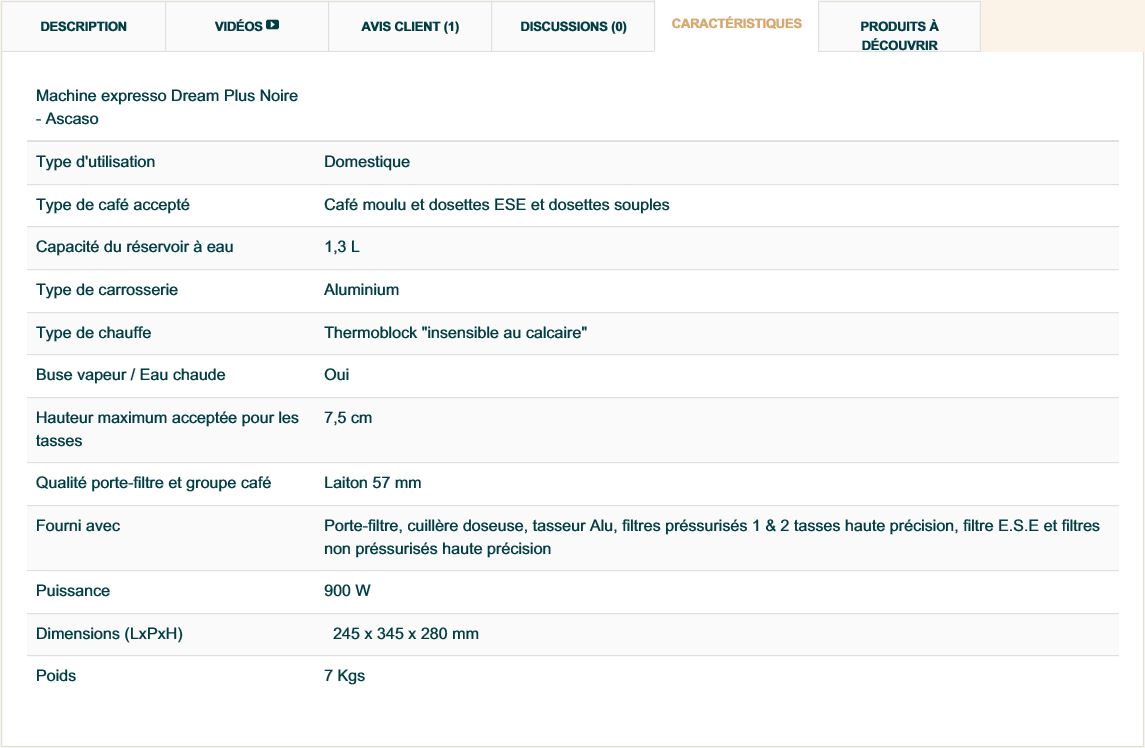Click the video play icon in the VIDÉOS tab

tap(272, 25)
